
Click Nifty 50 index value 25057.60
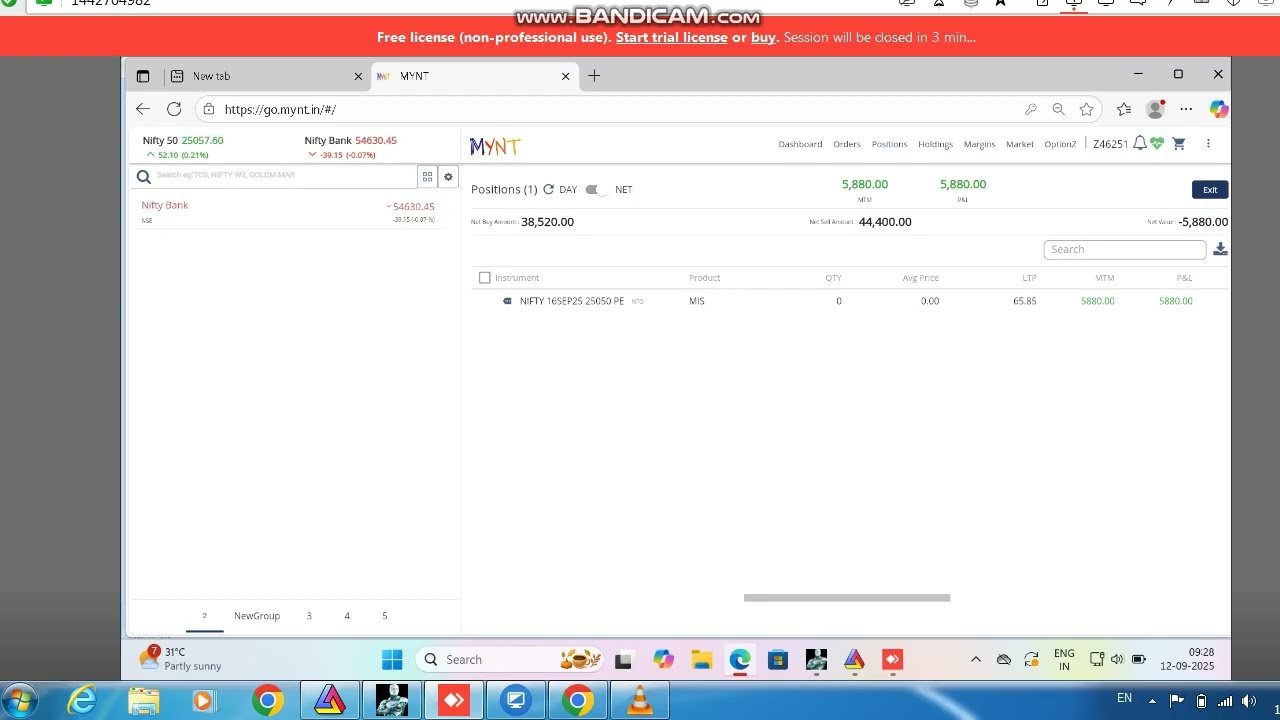point(202,141)
